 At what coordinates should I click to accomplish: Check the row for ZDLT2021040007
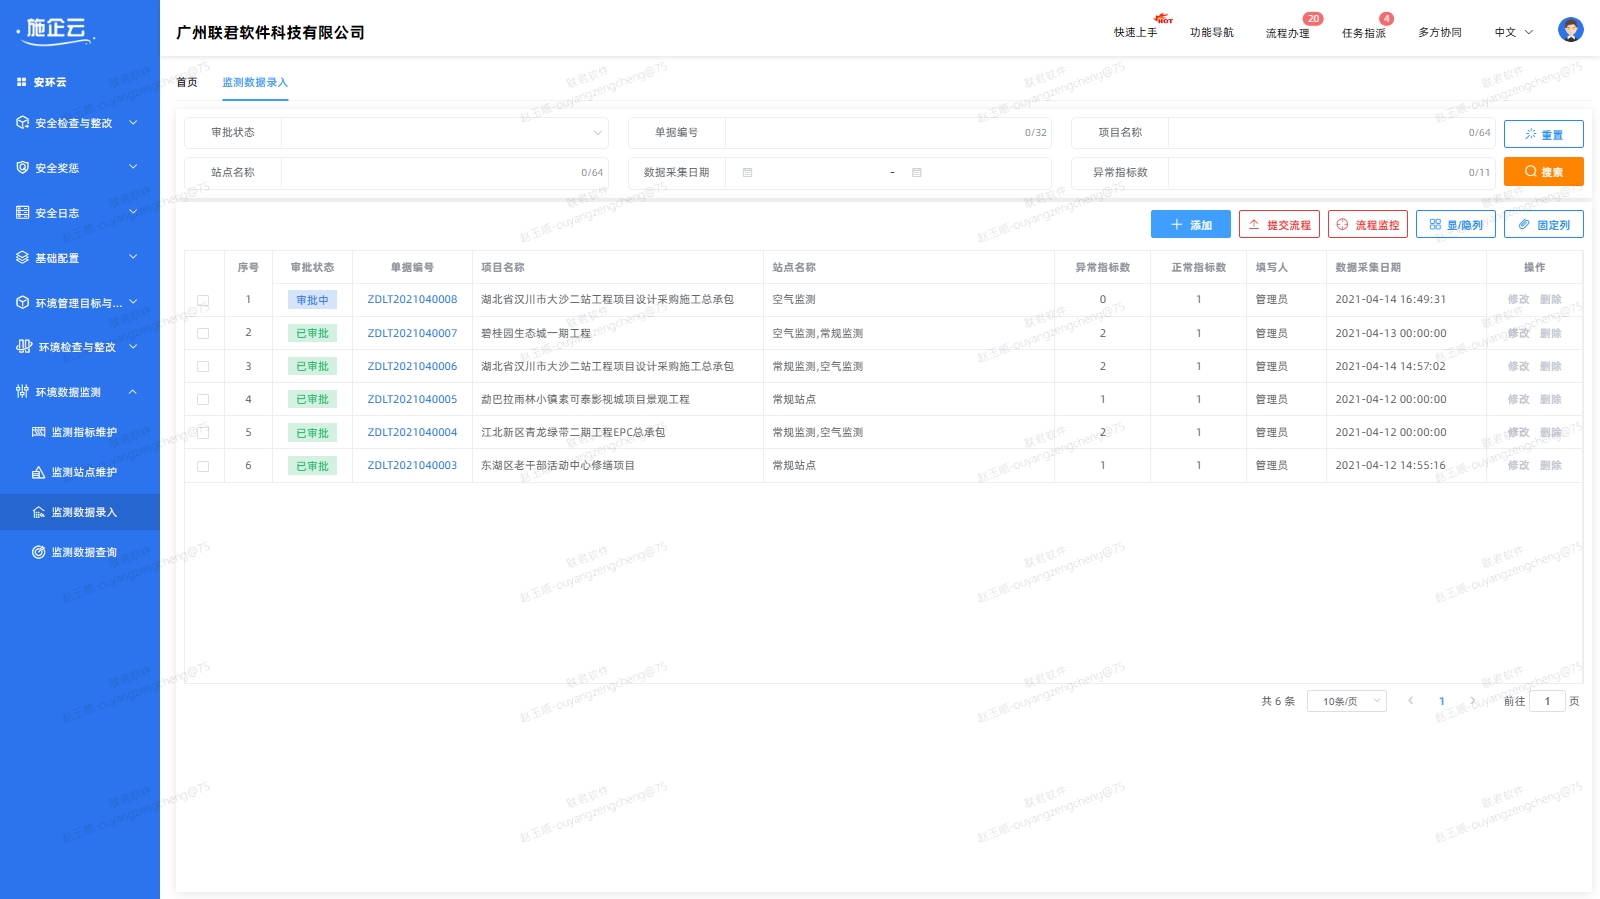203,333
